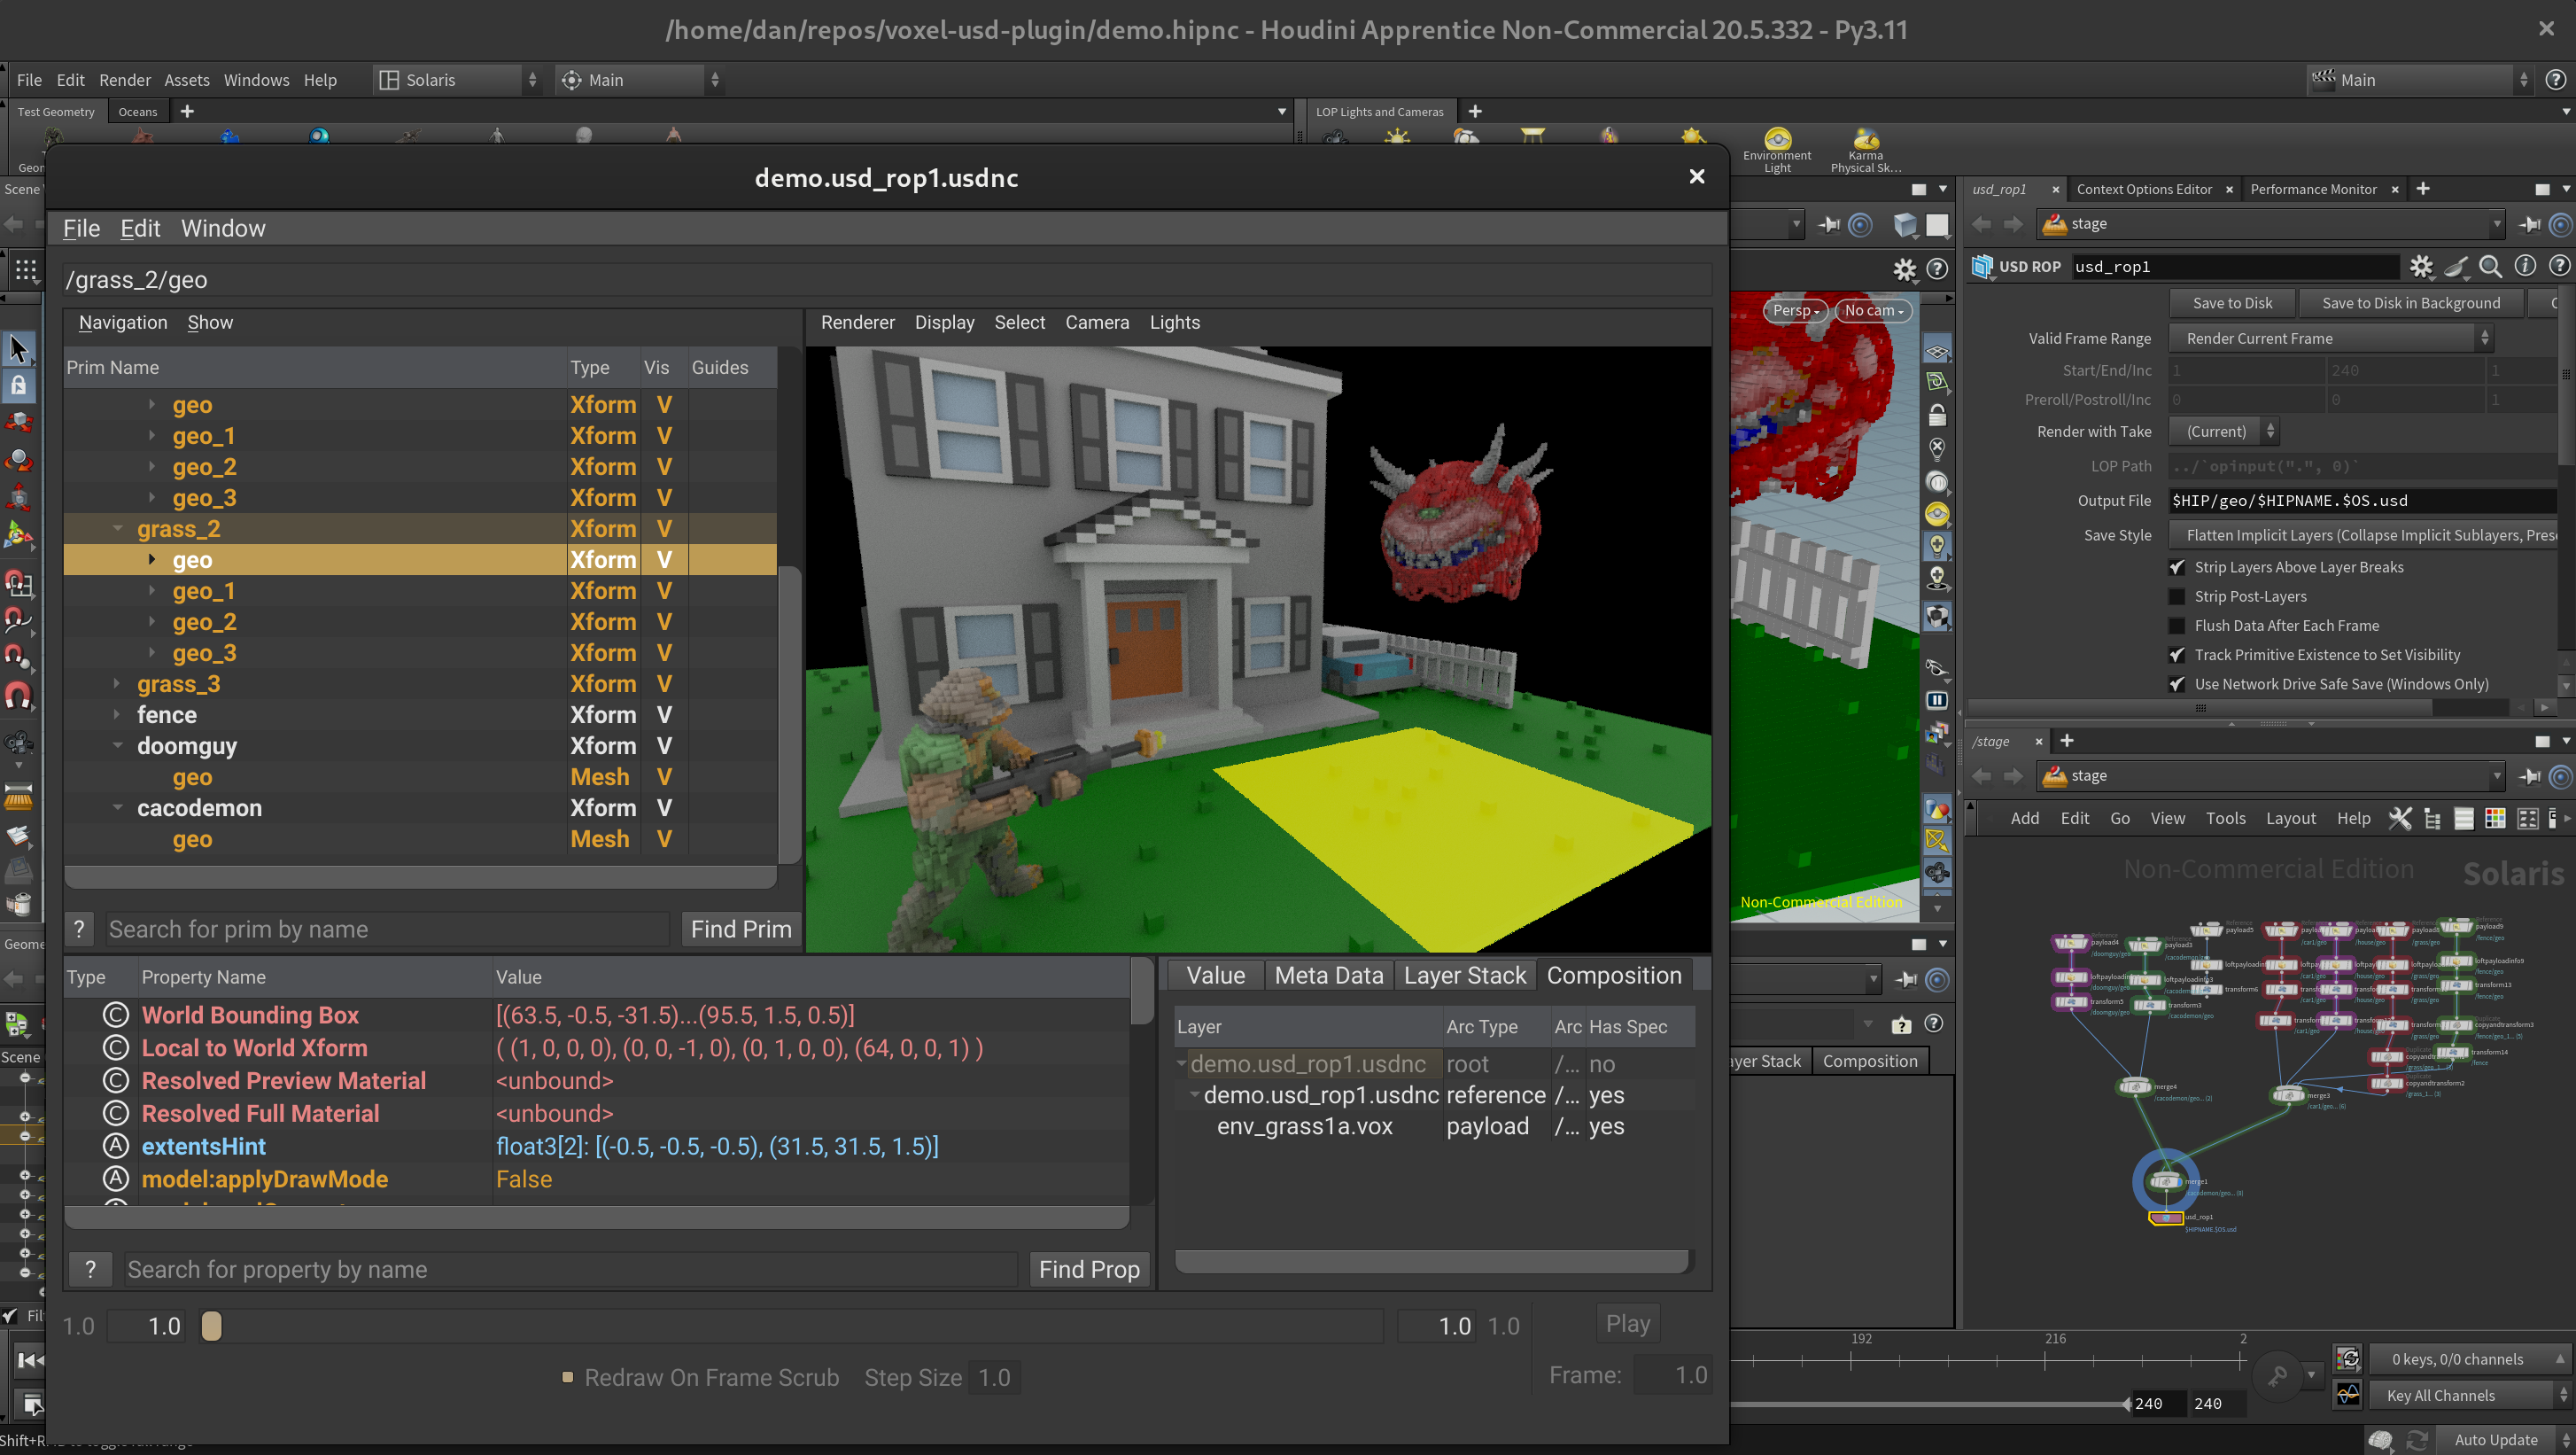Collapse the grass_2 prim tree row
Viewport: 2576px width, 1455px height.
click(117, 529)
